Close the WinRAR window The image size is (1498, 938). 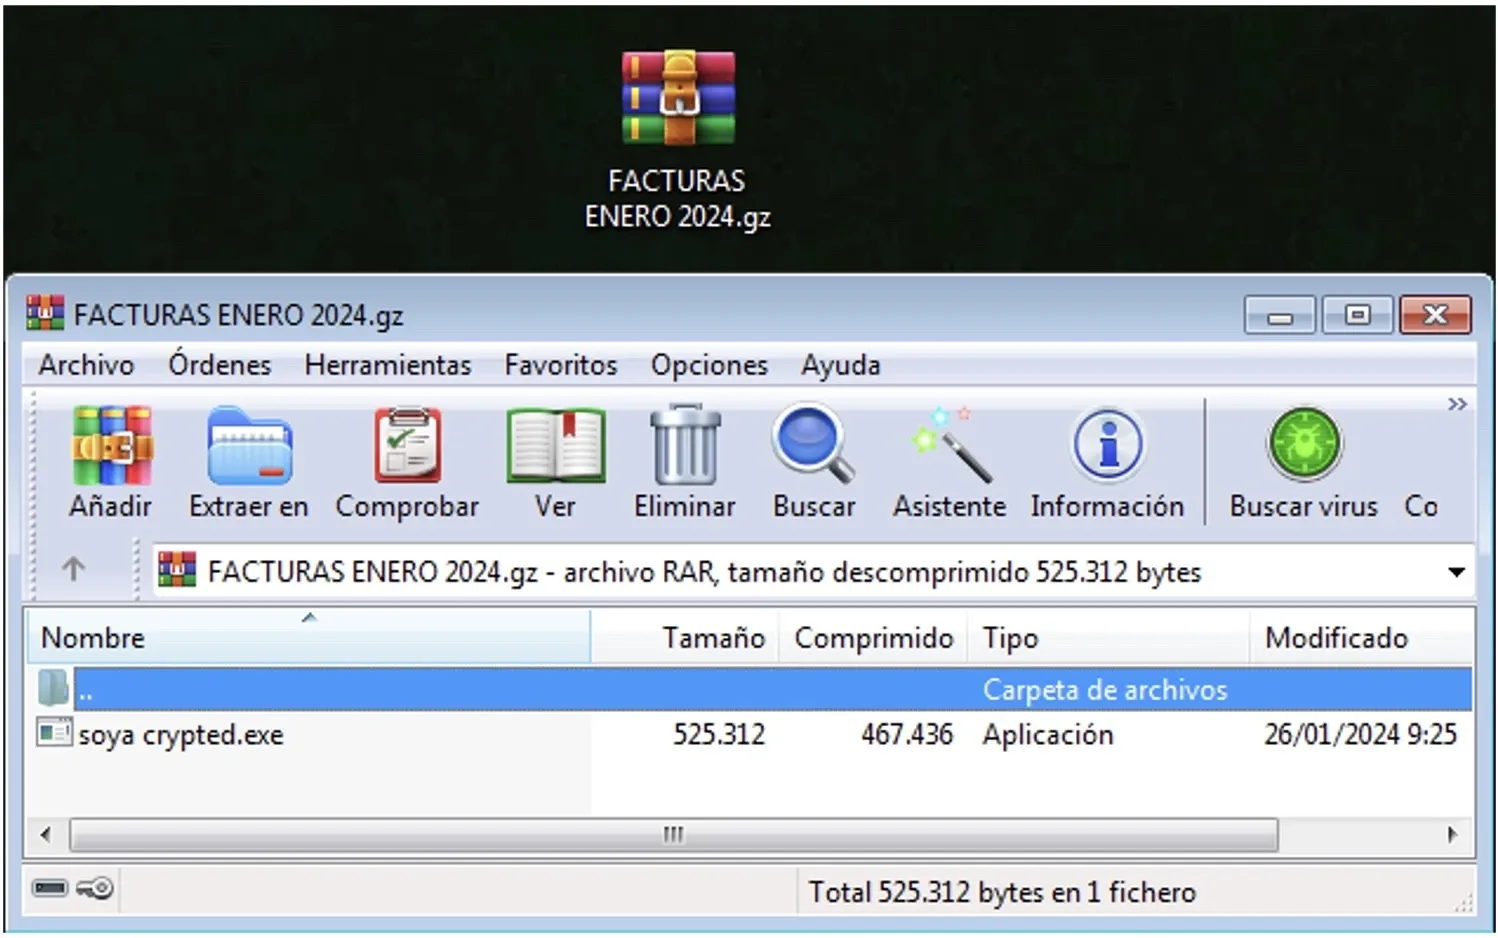pos(1435,315)
